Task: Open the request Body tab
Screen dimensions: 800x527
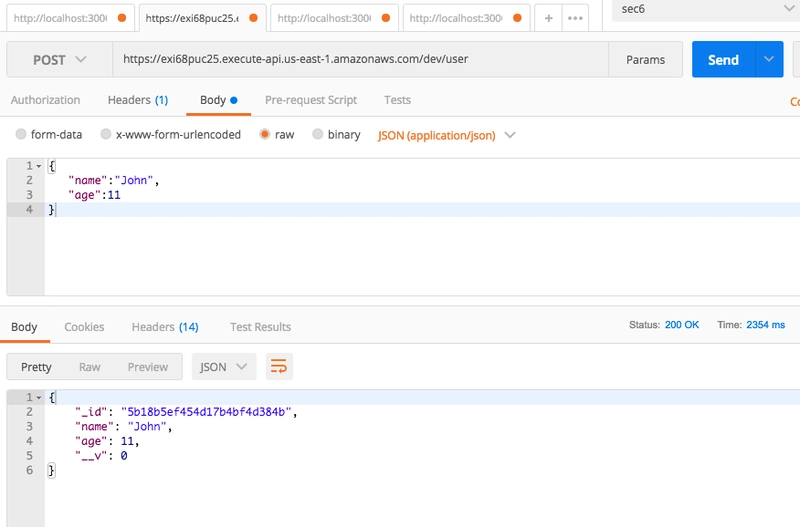Action: 218,100
